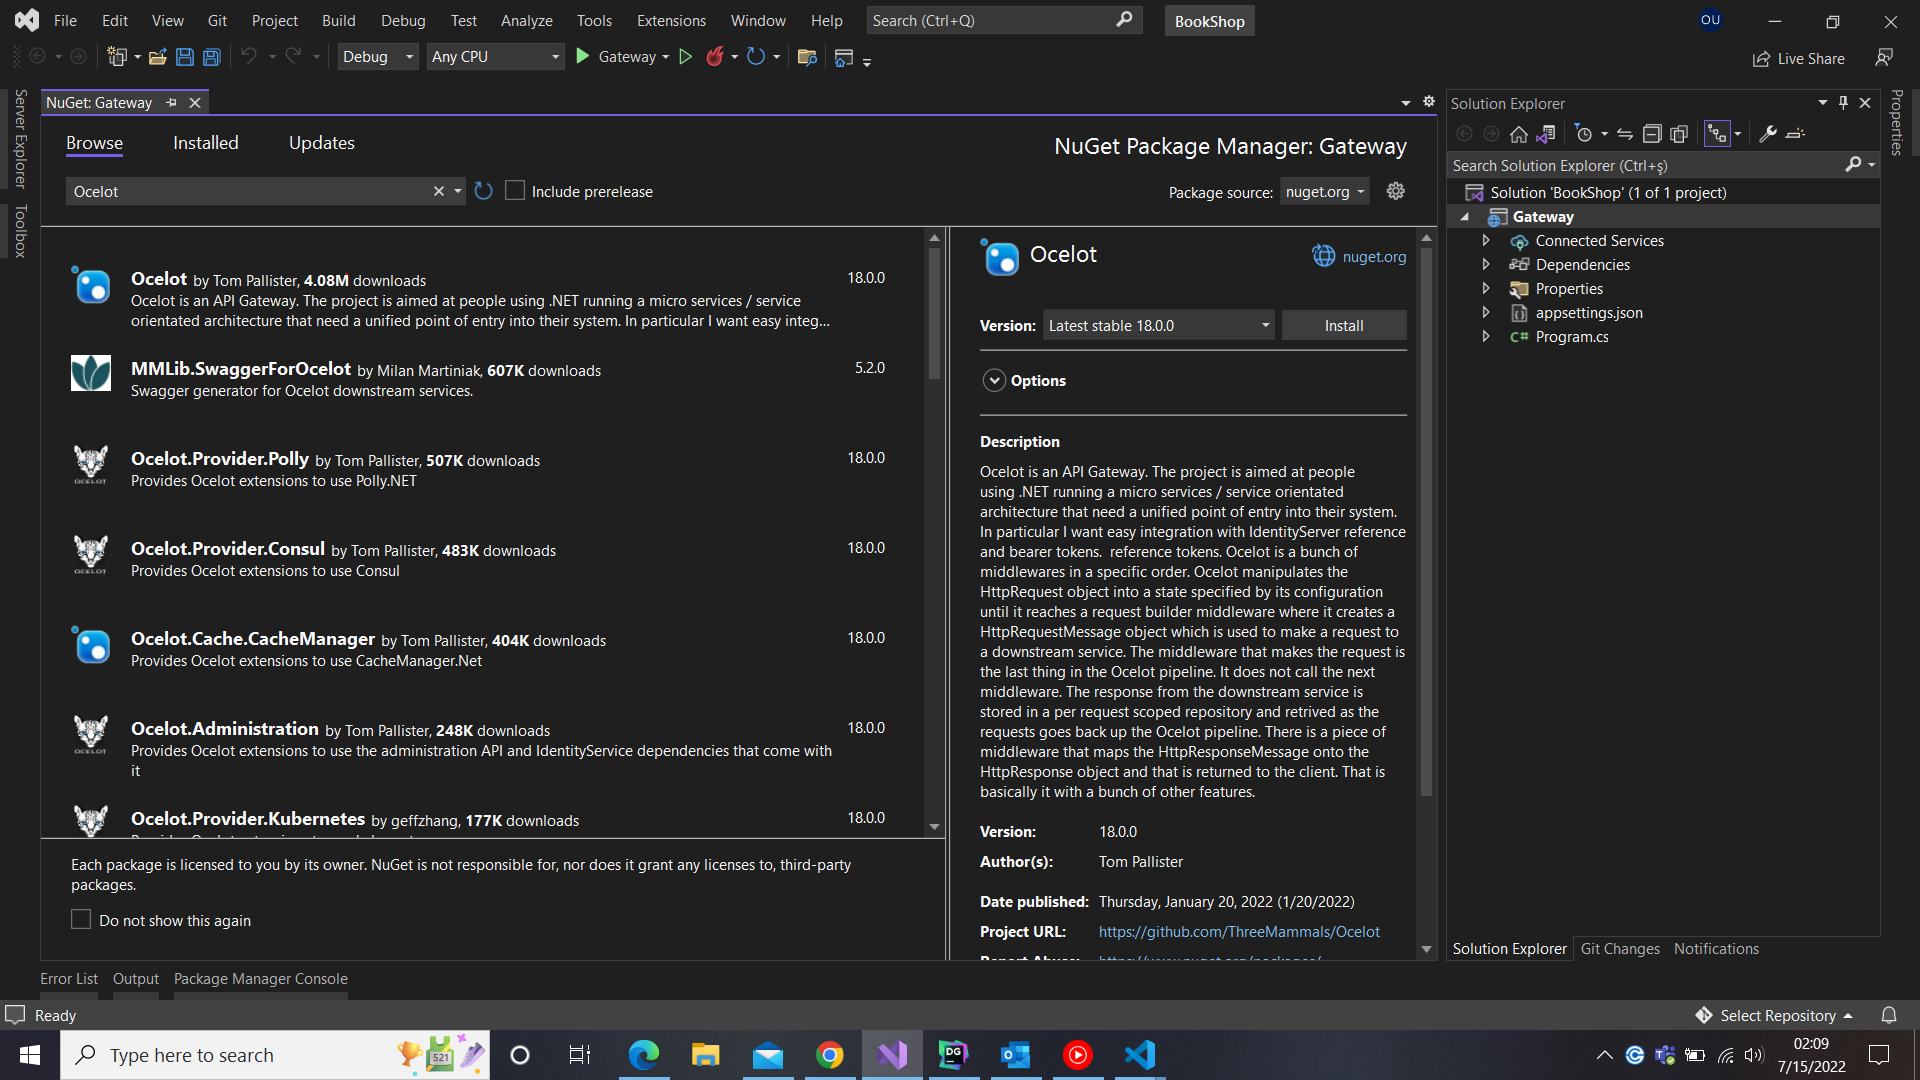Click the Save All toolbar icon
1920x1080 pixels.
[x=212, y=57]
